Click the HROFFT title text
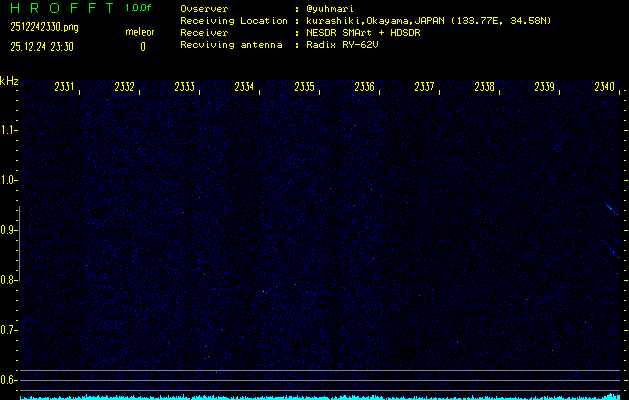Screen dimensions: 629x400 [60, 8]
